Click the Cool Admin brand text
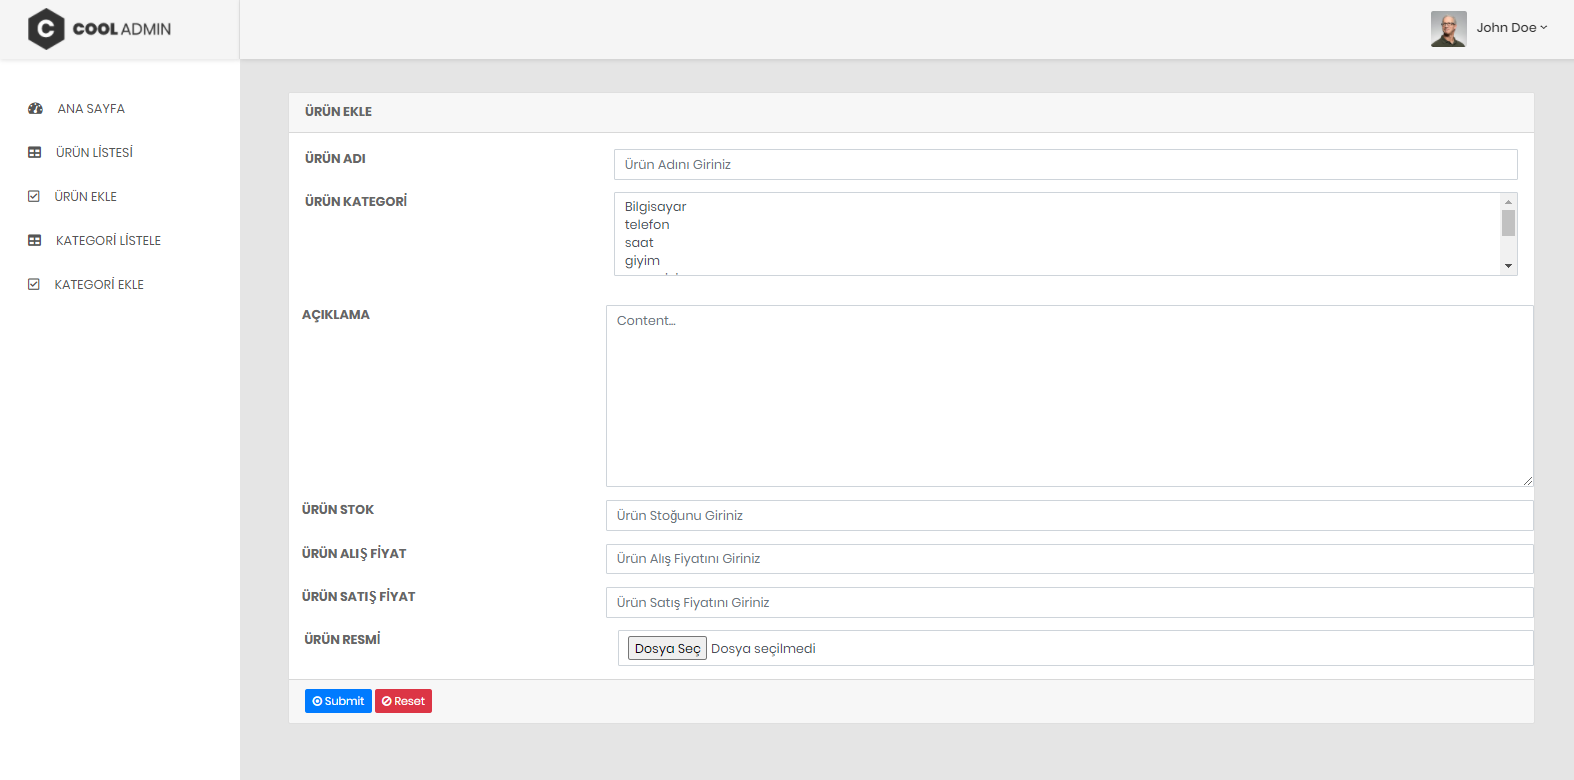 [x=122, y=29]
